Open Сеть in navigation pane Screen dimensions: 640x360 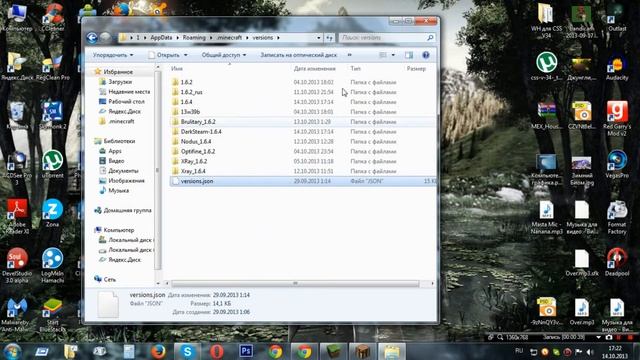pos(109,280)
